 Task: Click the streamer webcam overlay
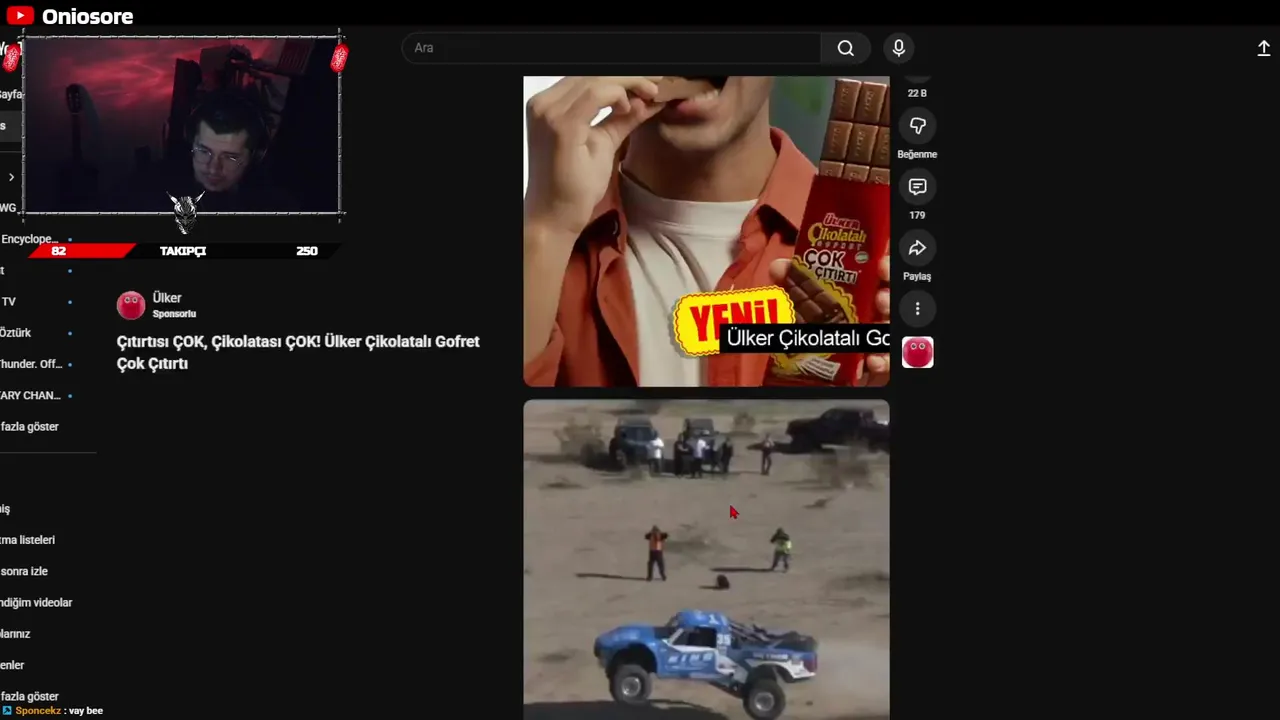[182, 125]
